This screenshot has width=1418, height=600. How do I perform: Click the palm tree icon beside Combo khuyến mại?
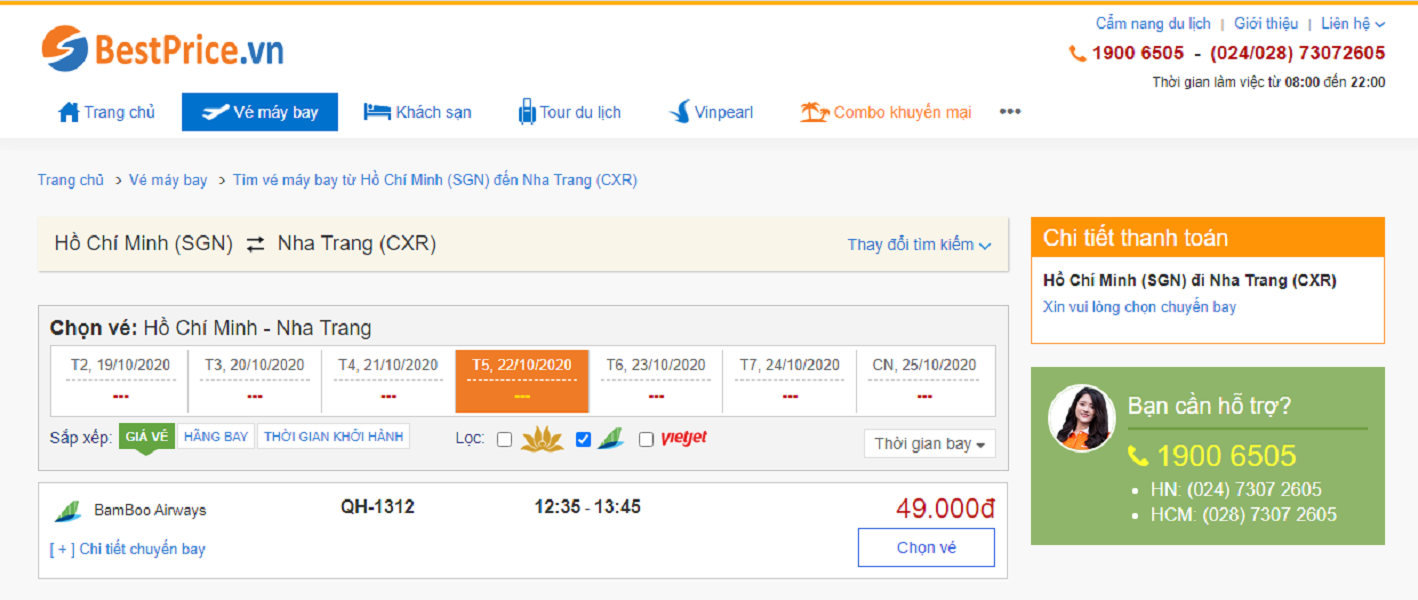[x=814, y=112]
